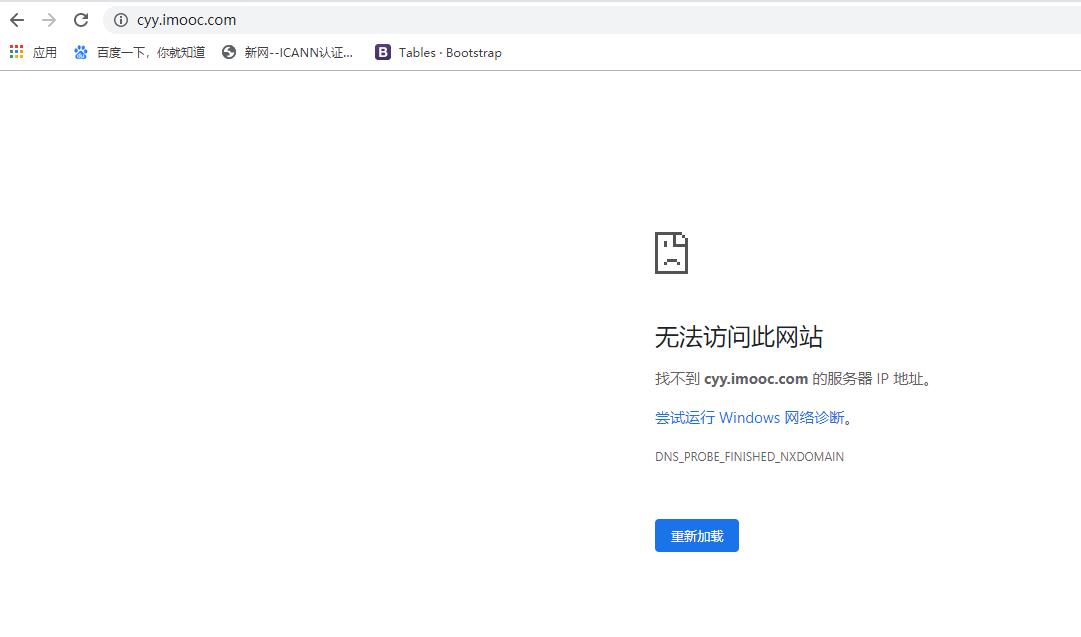Screen dimensions: 1081x637
Task: Open the 新网--ICANN认证 bookmark
Action: coord(299,52)
